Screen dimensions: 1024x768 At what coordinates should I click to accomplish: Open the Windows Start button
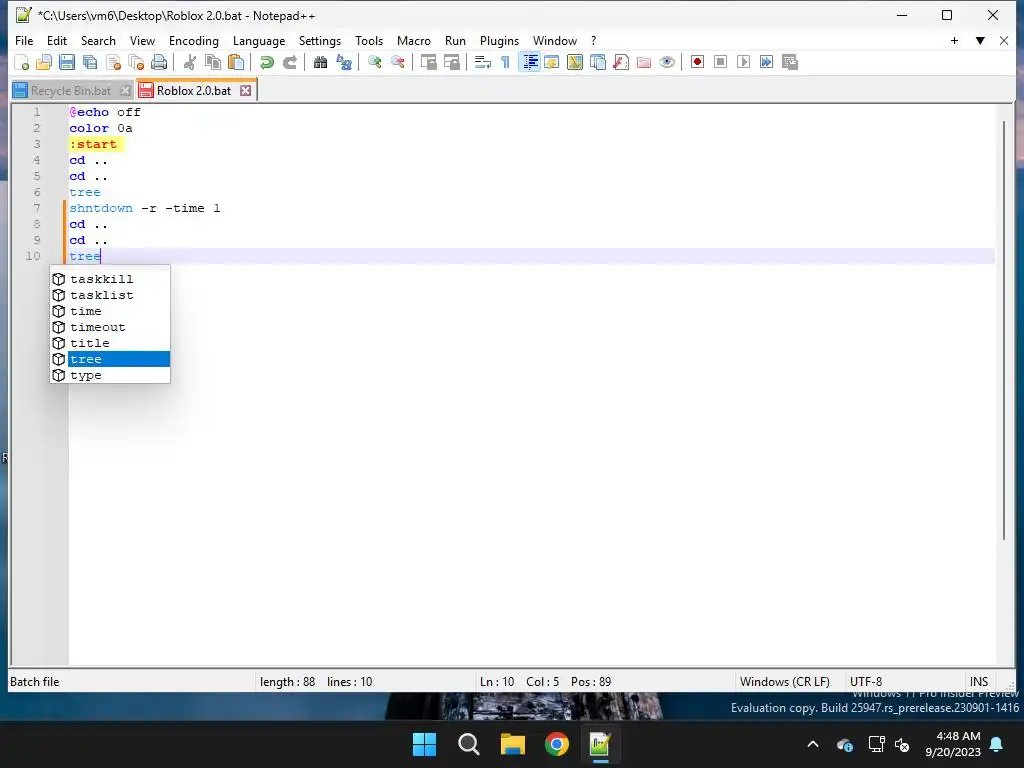point(424,744)
